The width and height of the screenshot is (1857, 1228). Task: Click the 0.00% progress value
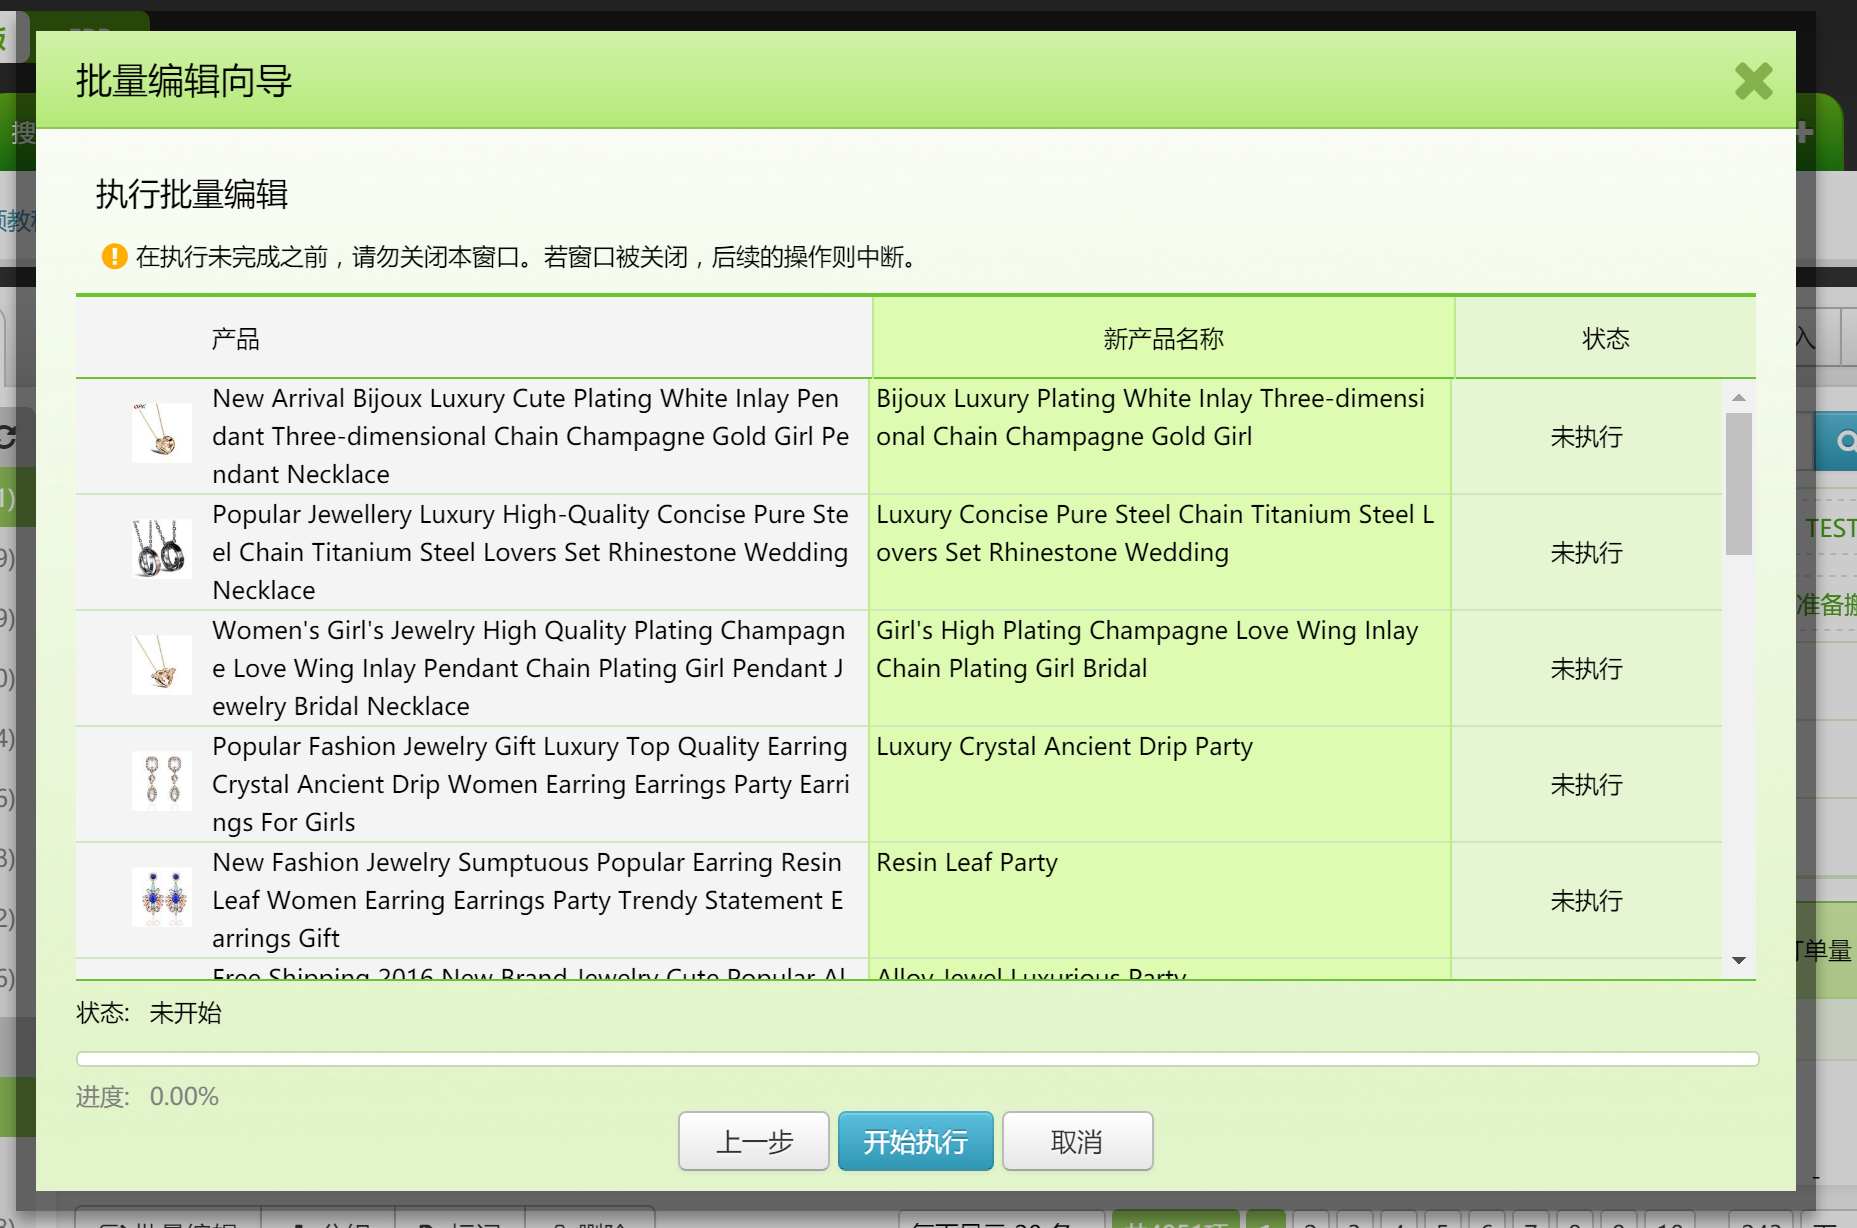point(184,1096)
